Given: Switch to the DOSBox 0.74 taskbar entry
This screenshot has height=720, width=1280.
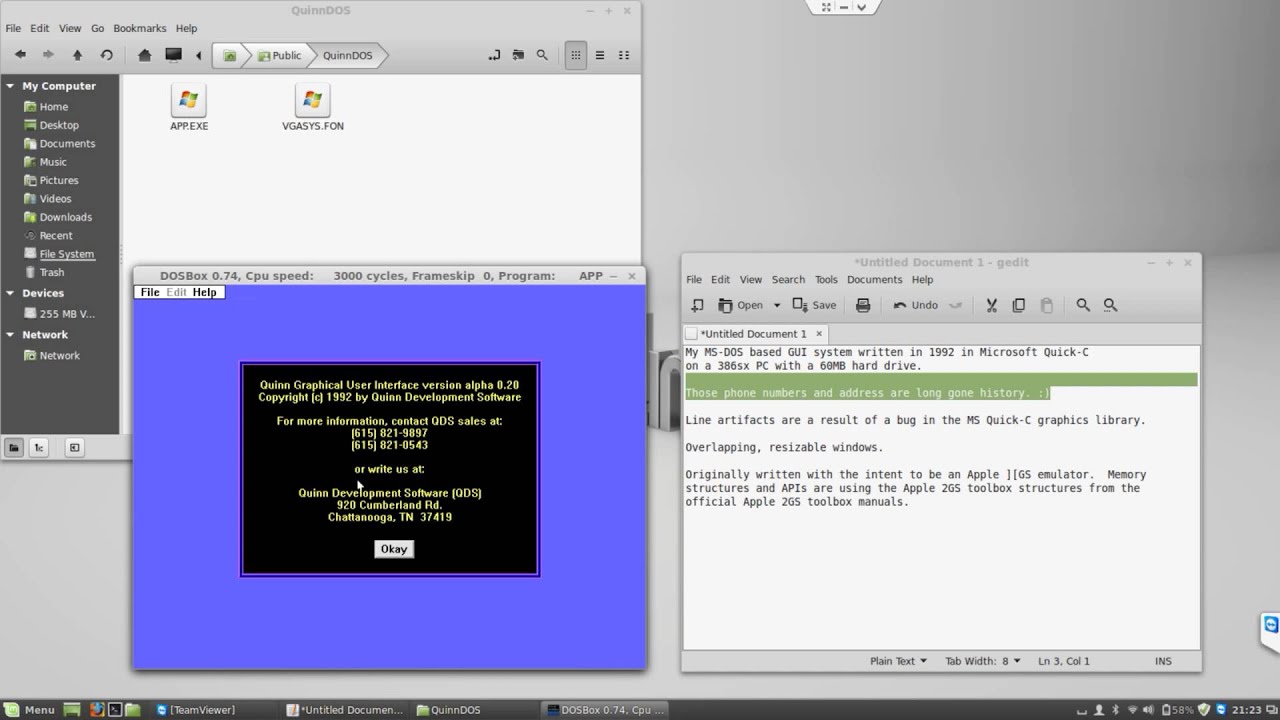Looking at the screenshot, I should click(x=604, y=710).
